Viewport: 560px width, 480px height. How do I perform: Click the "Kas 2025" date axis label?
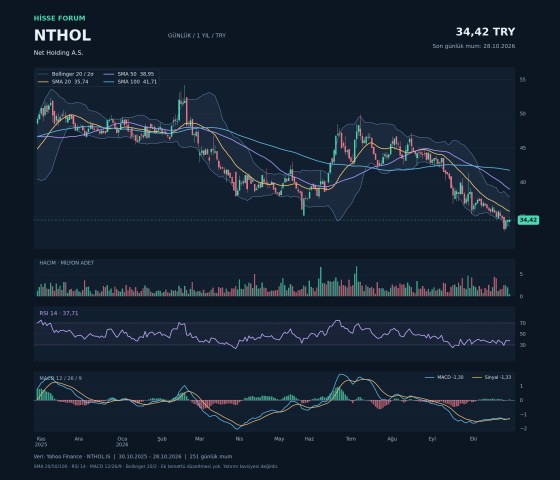click(41, 442)
